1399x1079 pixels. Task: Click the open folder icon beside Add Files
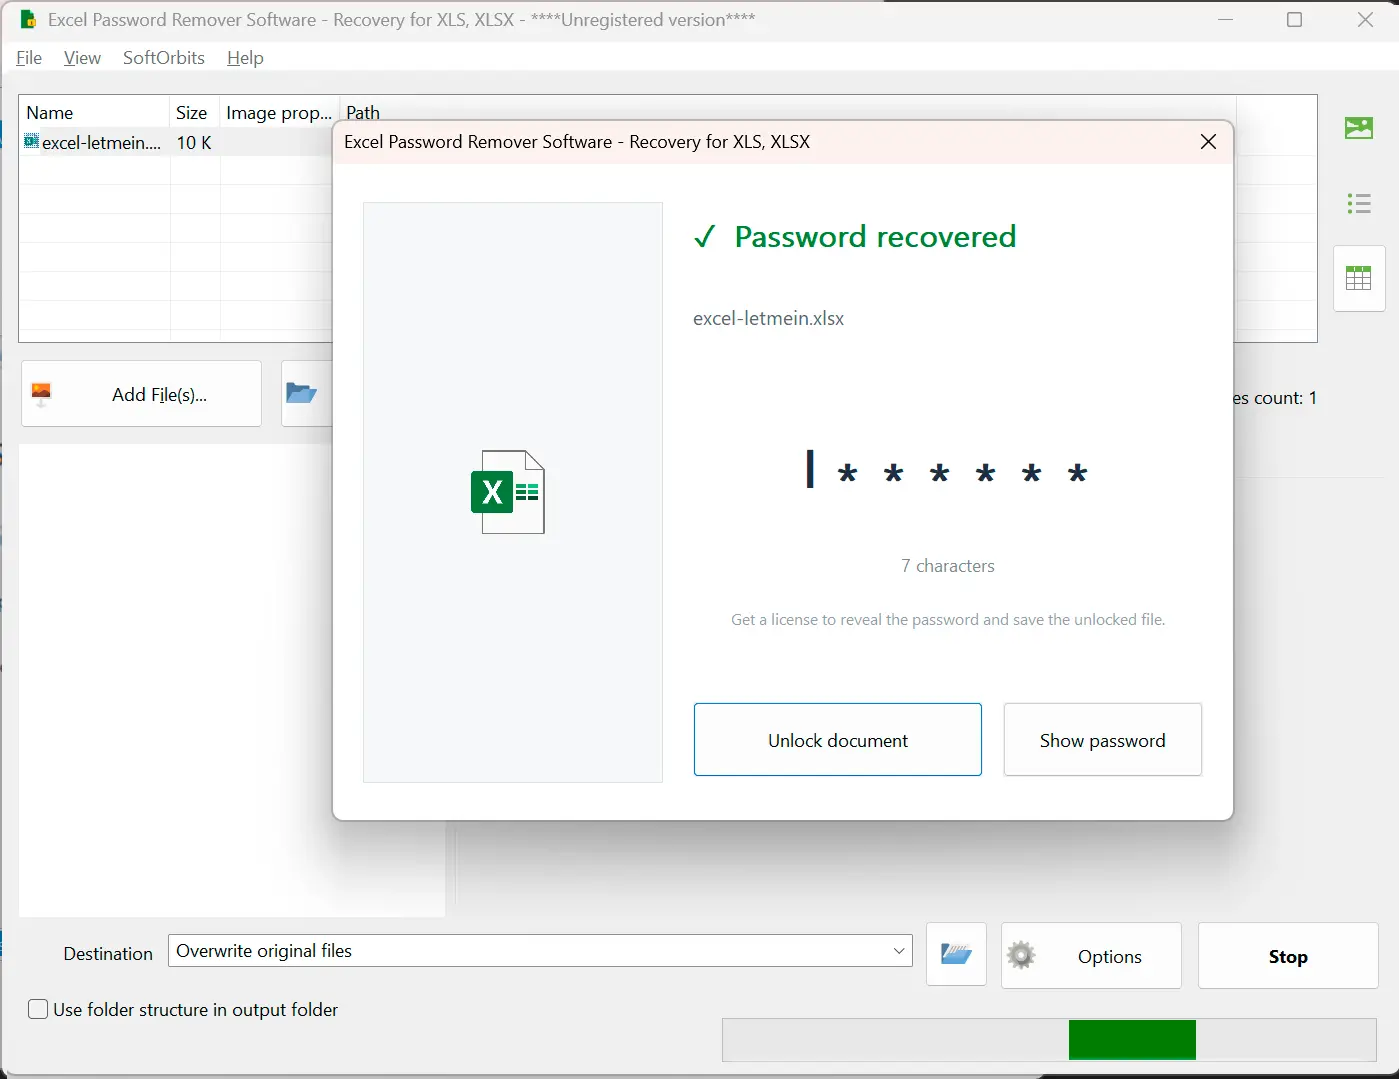click(x=301, y=393)
